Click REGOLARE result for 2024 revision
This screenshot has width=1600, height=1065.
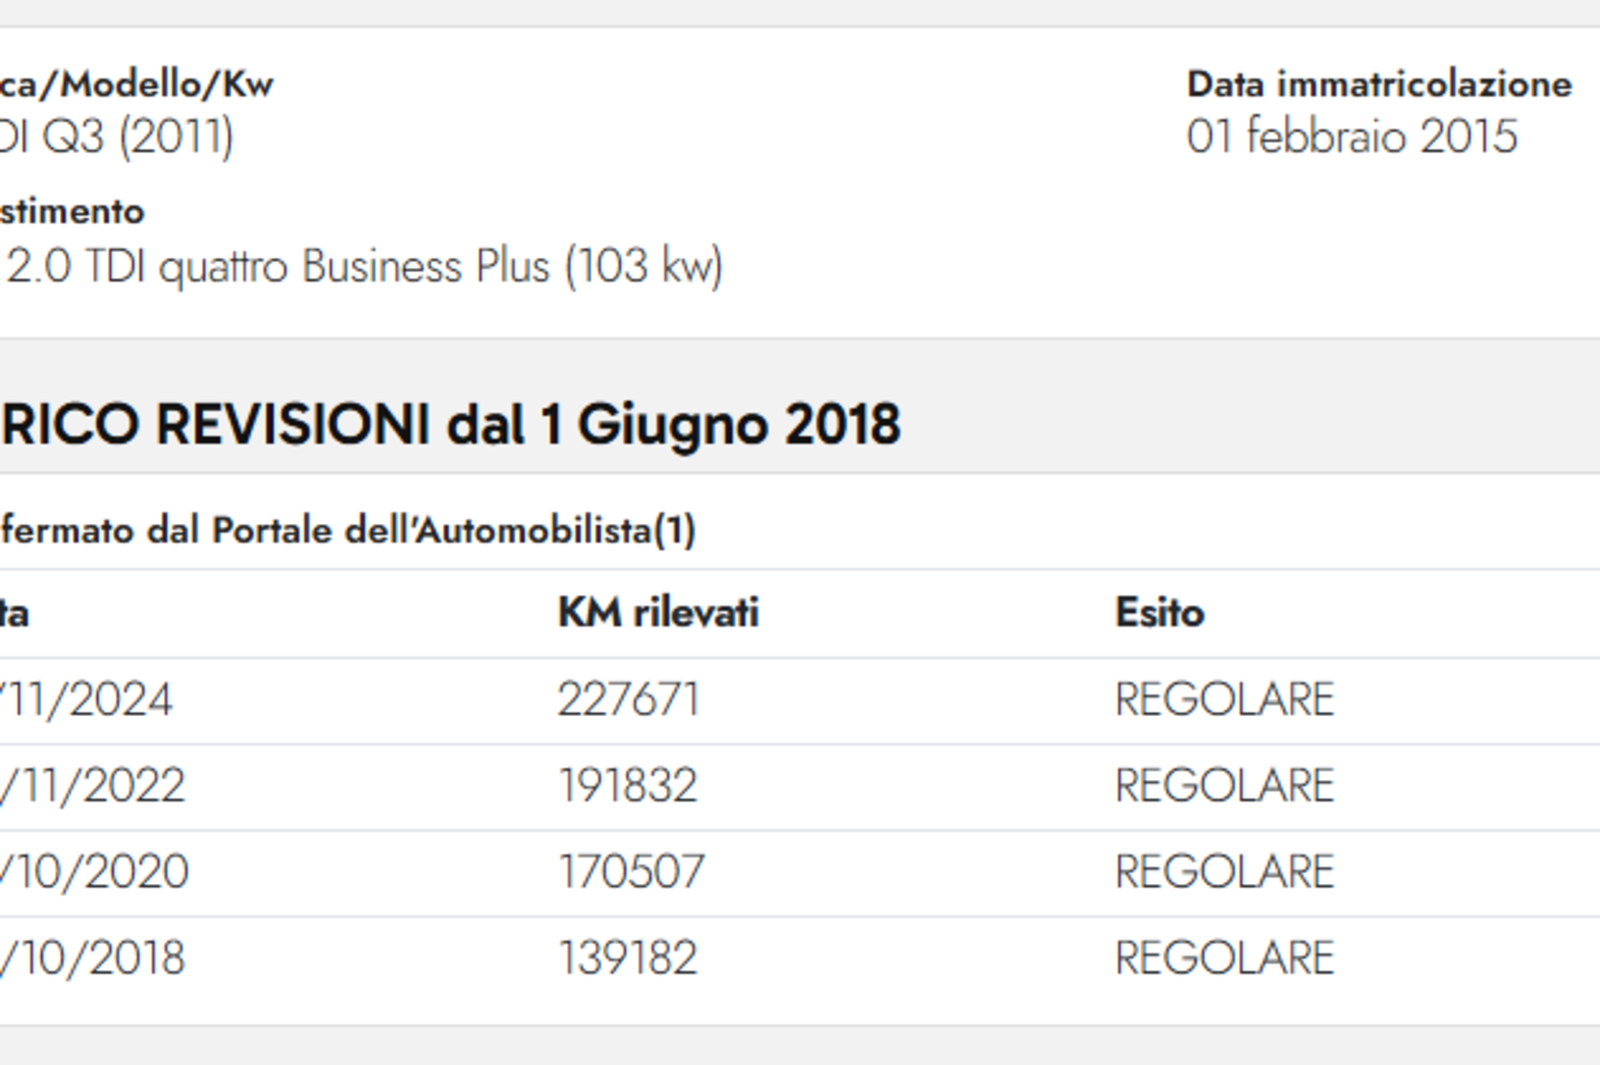click(1224, 699)
